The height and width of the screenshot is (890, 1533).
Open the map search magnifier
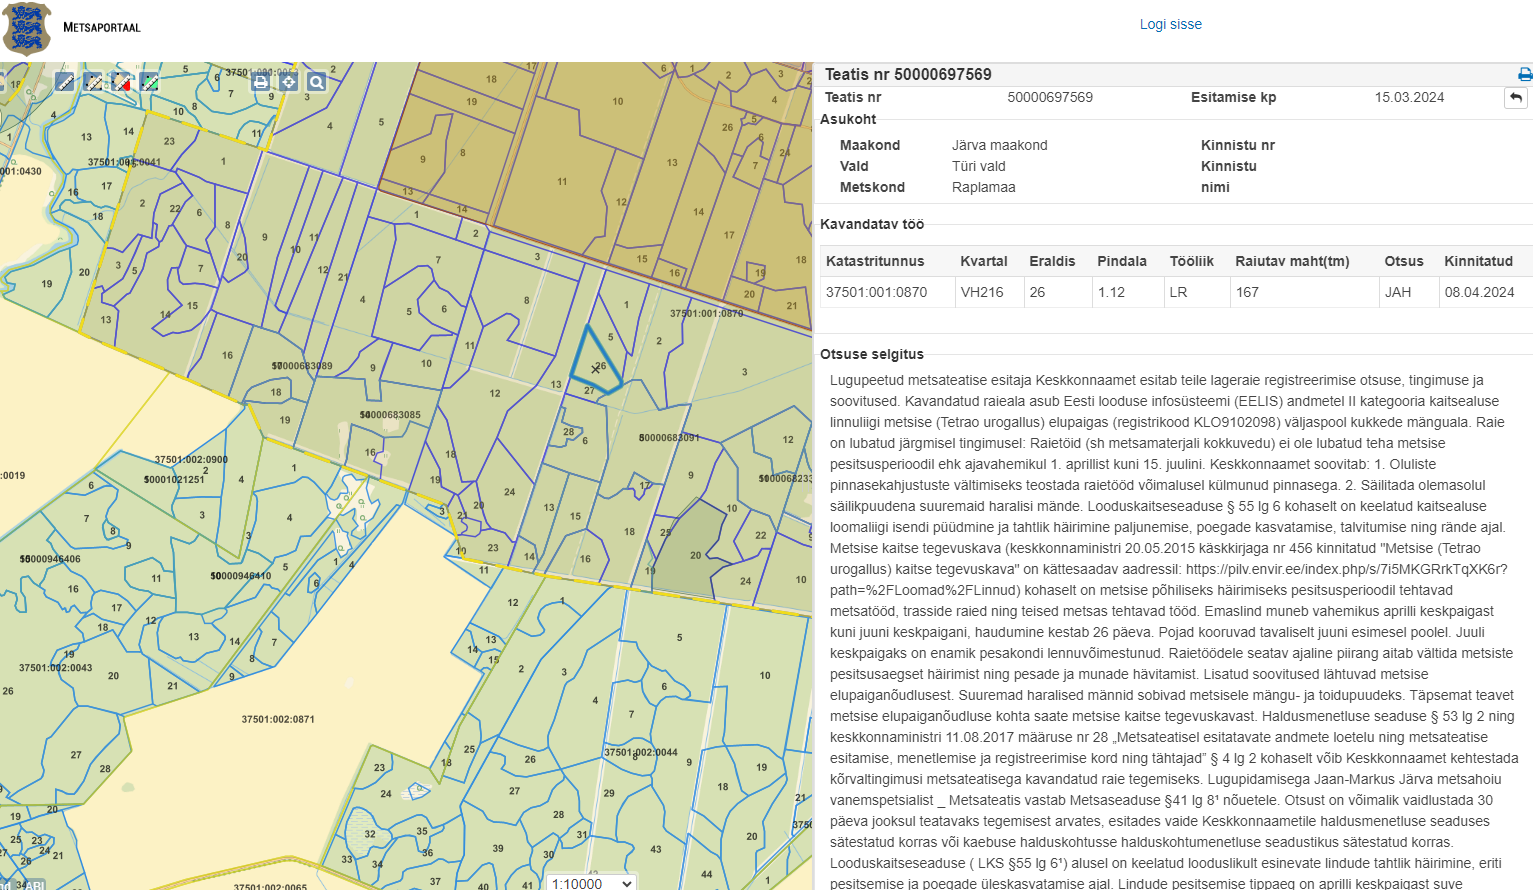click(x=316, y=82)
